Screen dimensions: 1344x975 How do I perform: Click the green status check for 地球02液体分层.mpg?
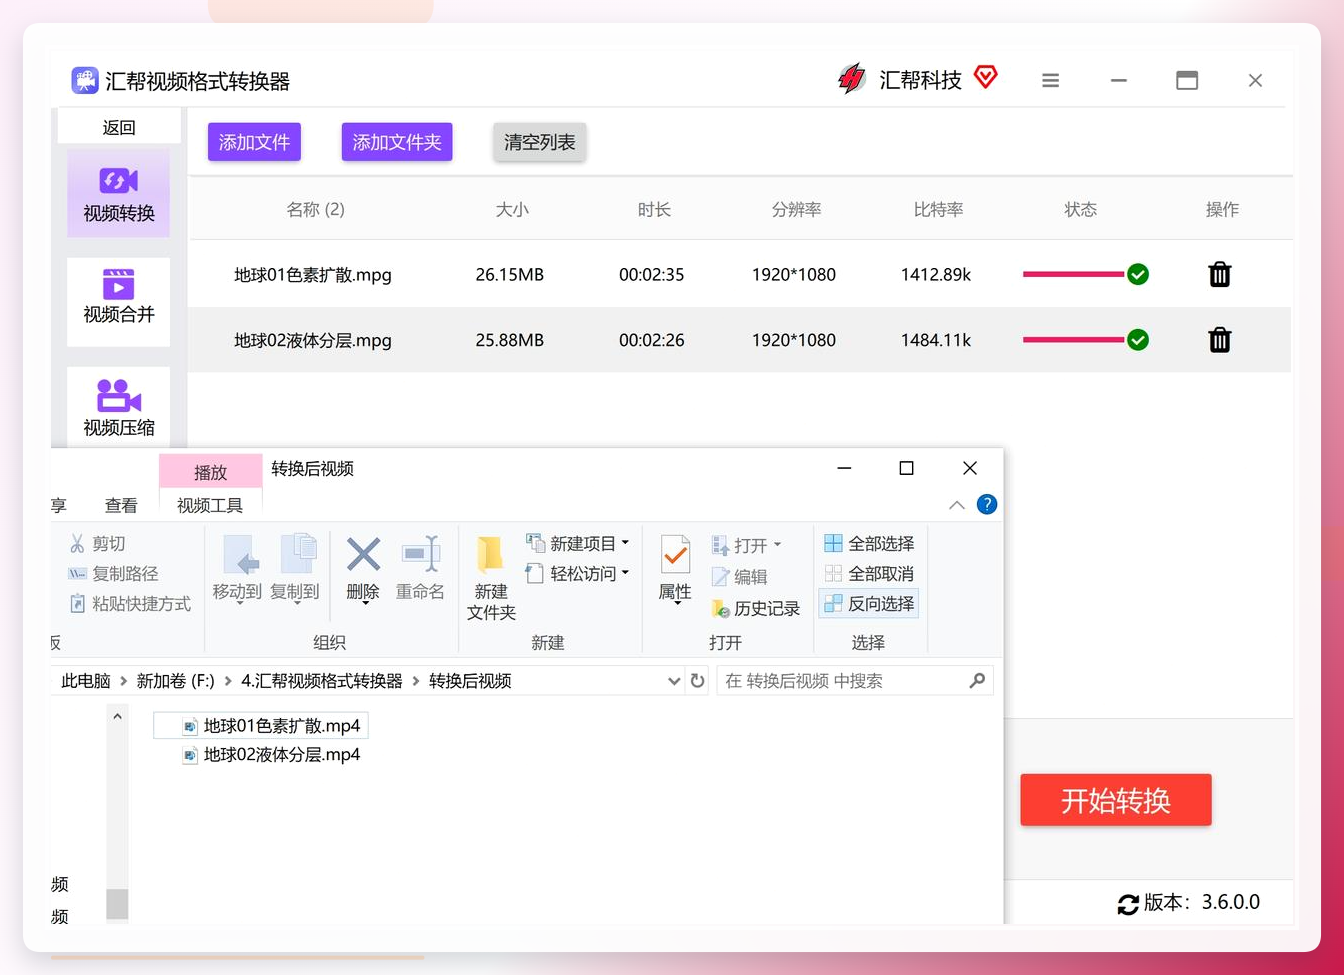pos(1138,340)
